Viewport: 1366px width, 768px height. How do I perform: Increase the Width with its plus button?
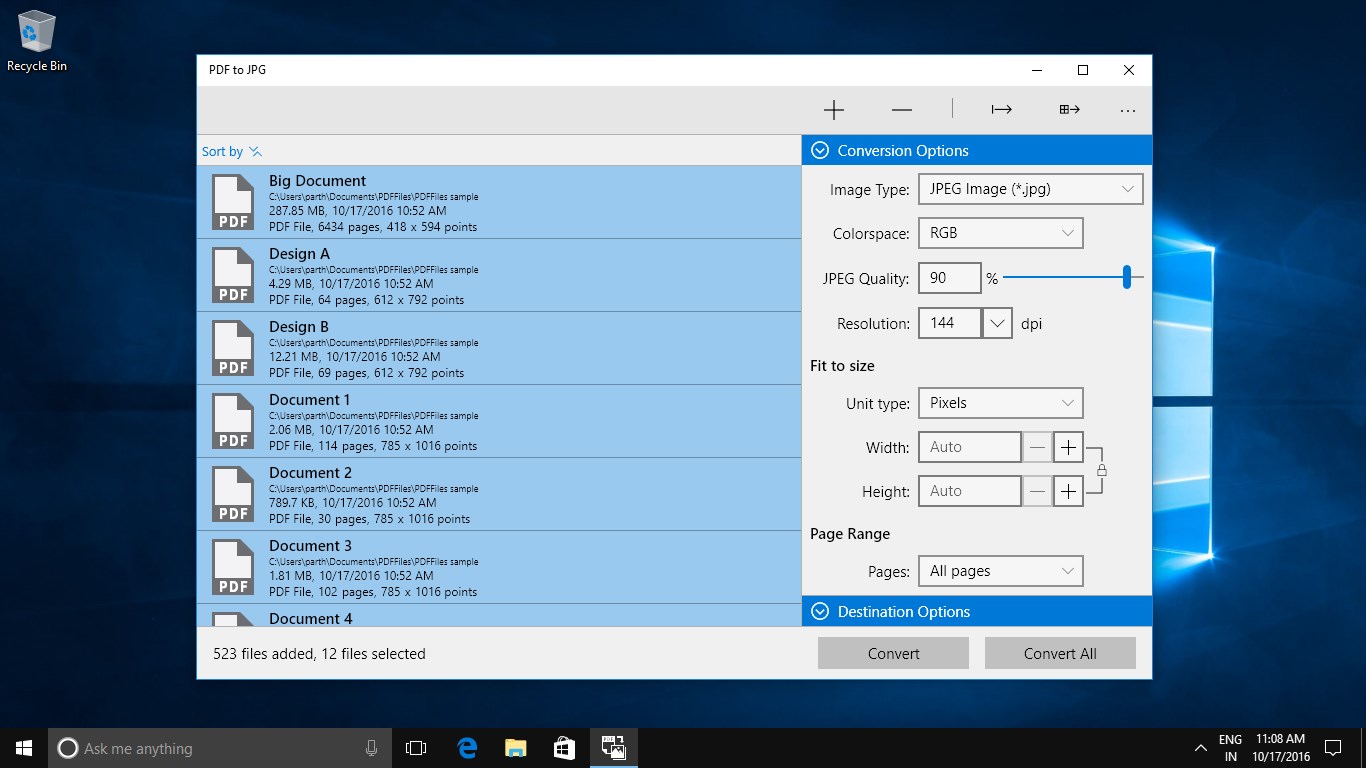pyautogui.click(x=1068, y=447)
